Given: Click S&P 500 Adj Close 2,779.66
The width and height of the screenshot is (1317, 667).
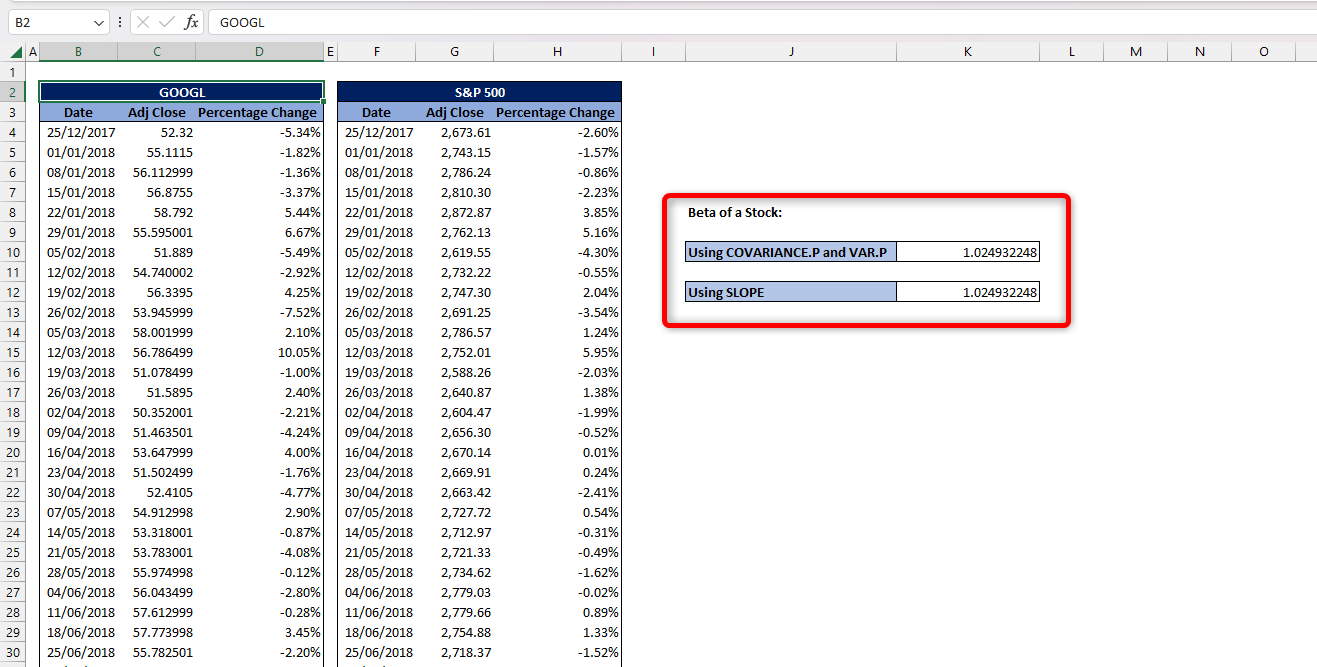Looking at the screenshot, I should tap(454, 612).
